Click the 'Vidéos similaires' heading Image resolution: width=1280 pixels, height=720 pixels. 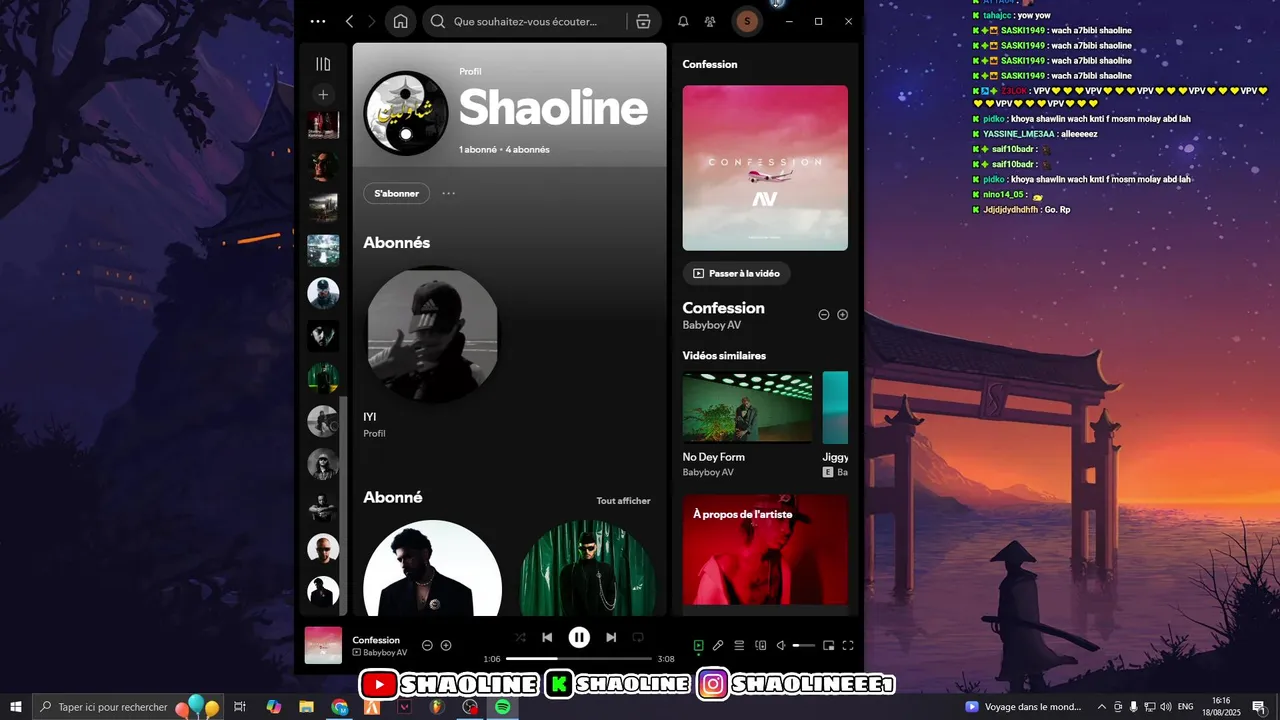724,356
